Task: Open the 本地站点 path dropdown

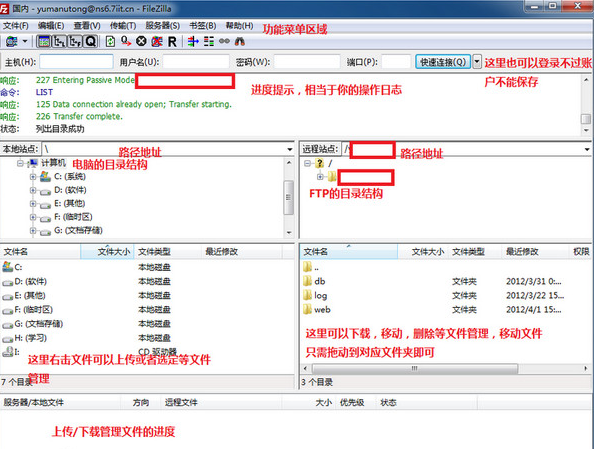Action: point(290,149)
